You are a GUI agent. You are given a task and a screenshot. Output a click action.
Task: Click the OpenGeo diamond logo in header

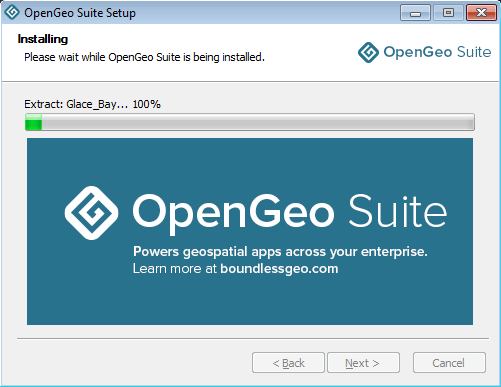point(368,52)
